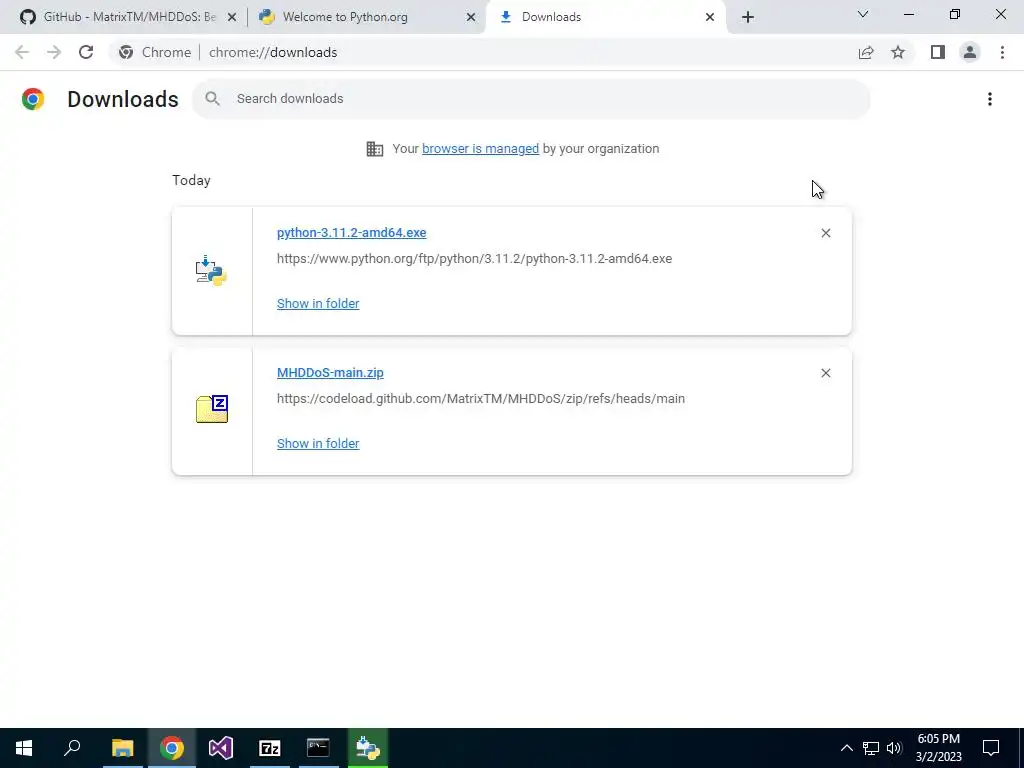Open the Command Prompt taskbar icon
Image resolution: width=1024 pixels, height=768 pixels.
(319, 748)
